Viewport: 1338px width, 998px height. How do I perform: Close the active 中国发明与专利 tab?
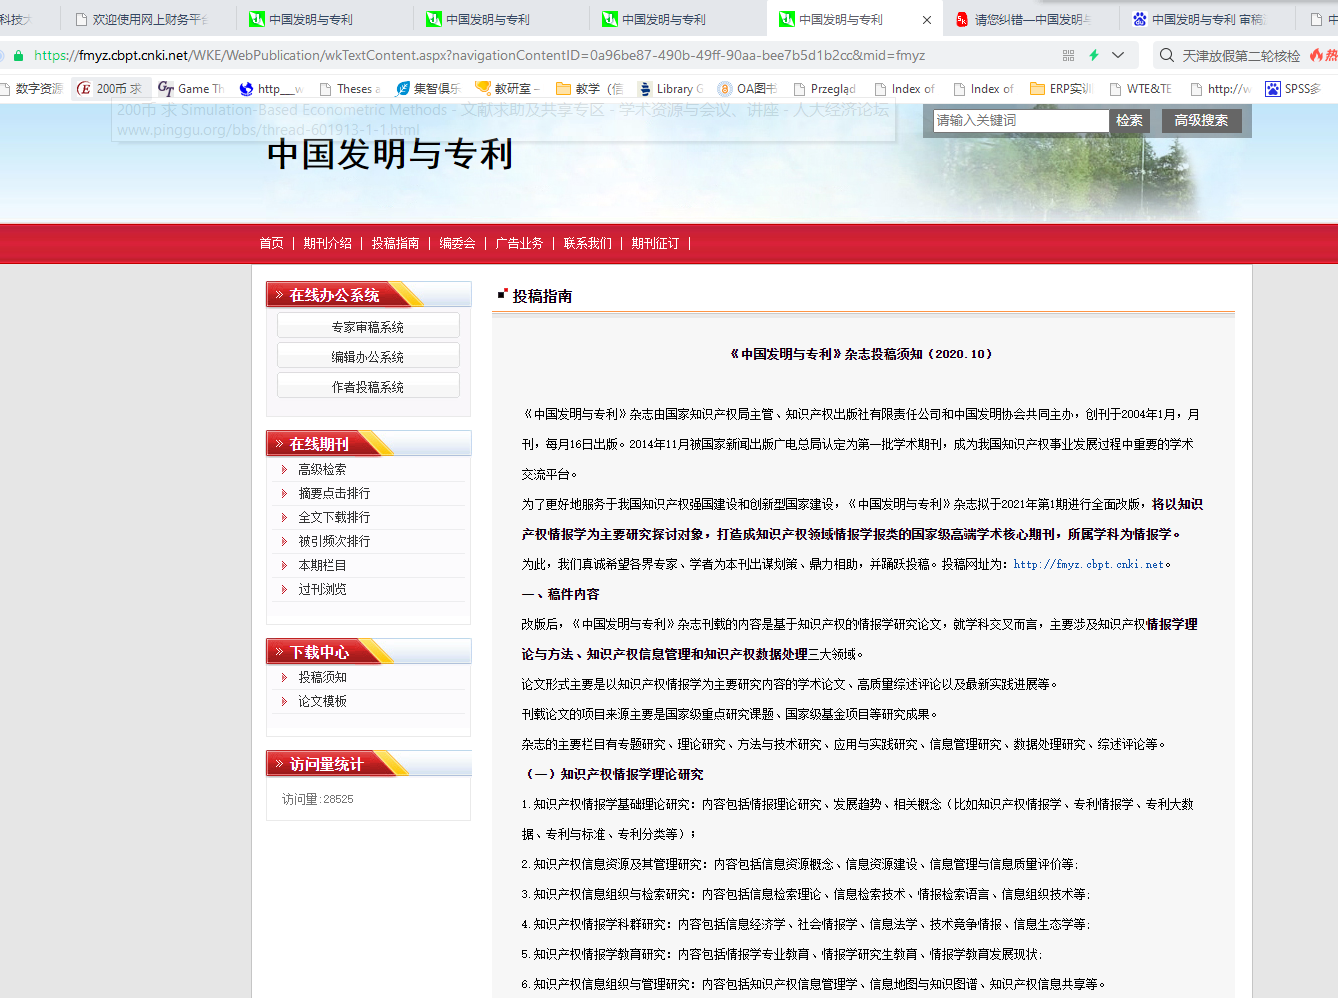927,19
